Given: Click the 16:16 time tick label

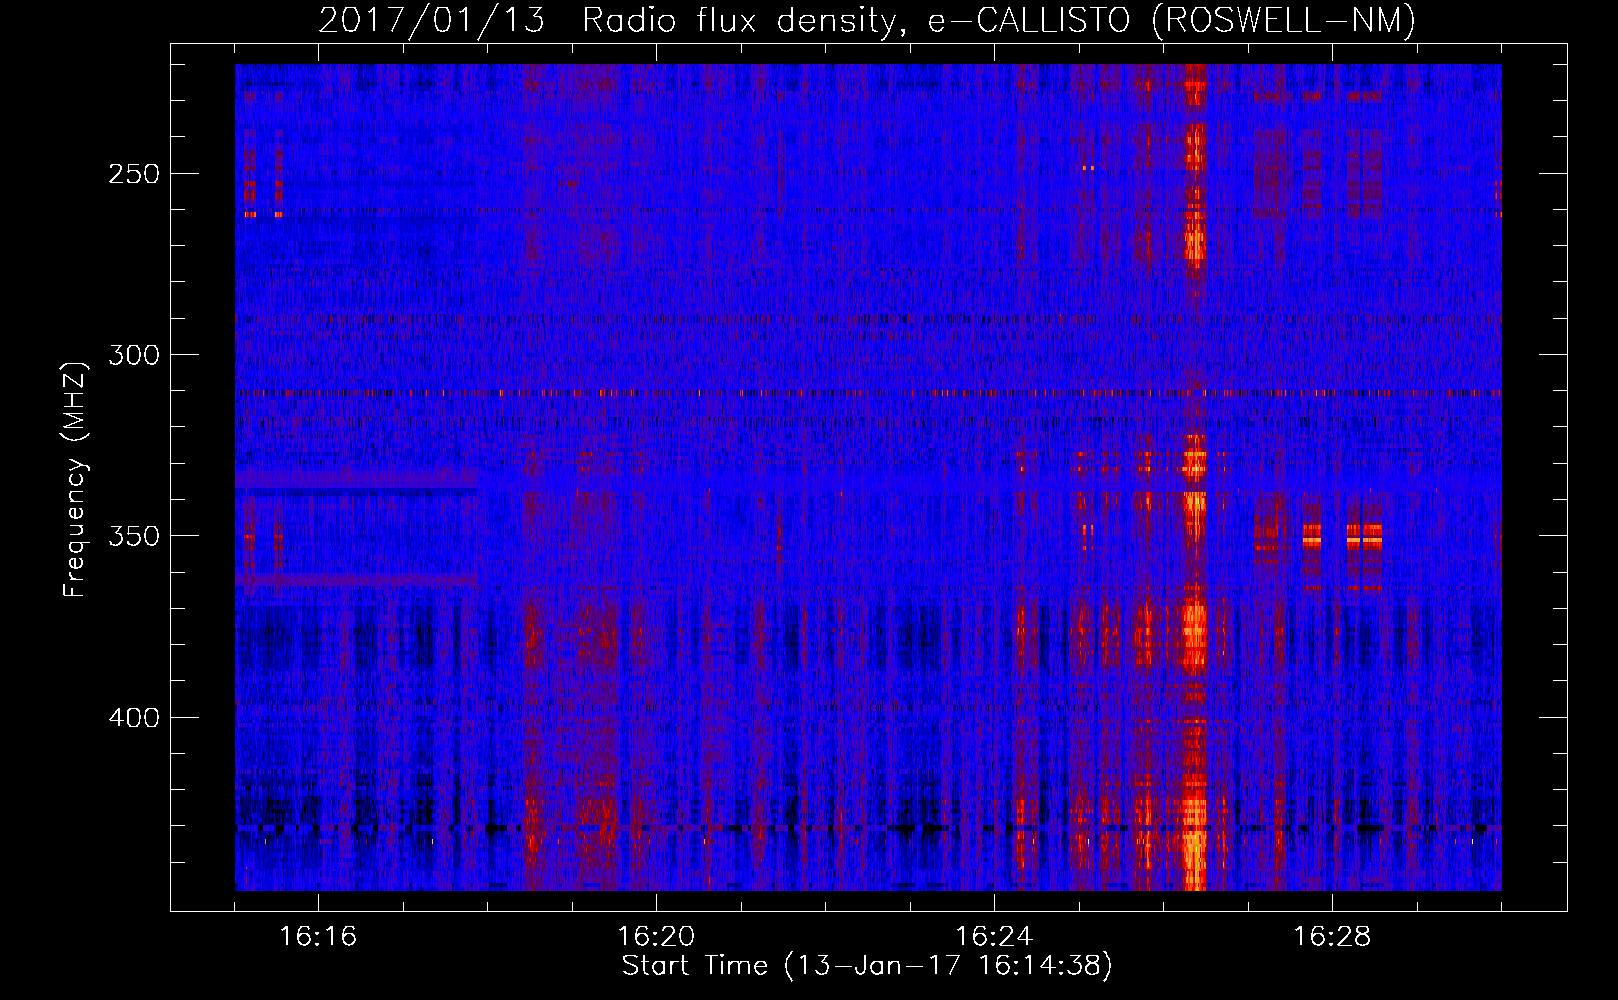Looking at the screenshot, I should (318, 937).
